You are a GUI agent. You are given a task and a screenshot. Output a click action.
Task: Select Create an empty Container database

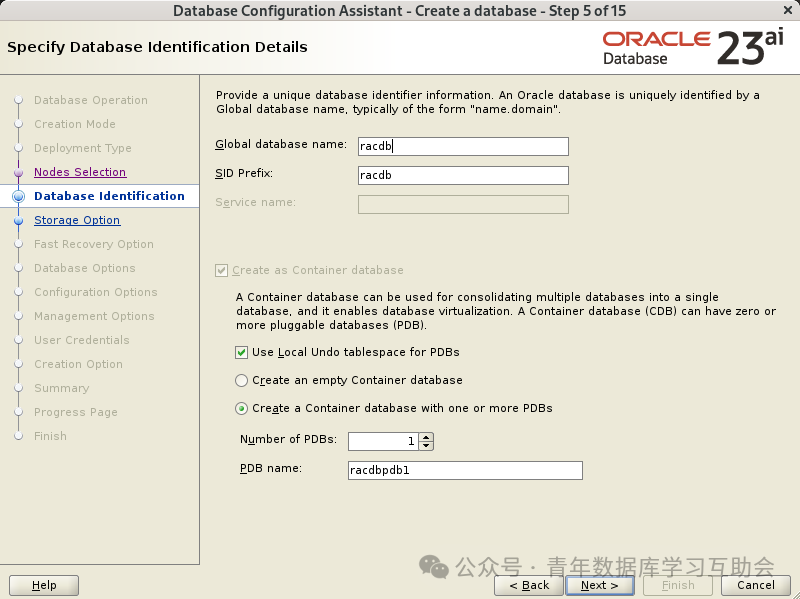(241, 381)
